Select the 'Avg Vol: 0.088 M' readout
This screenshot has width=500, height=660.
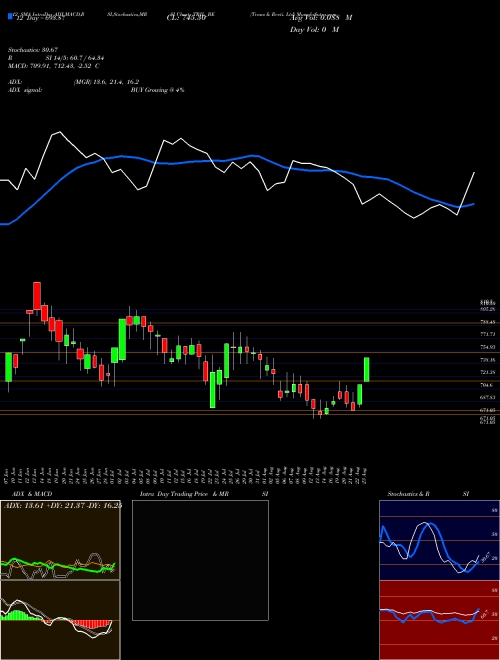click(321, 18)
